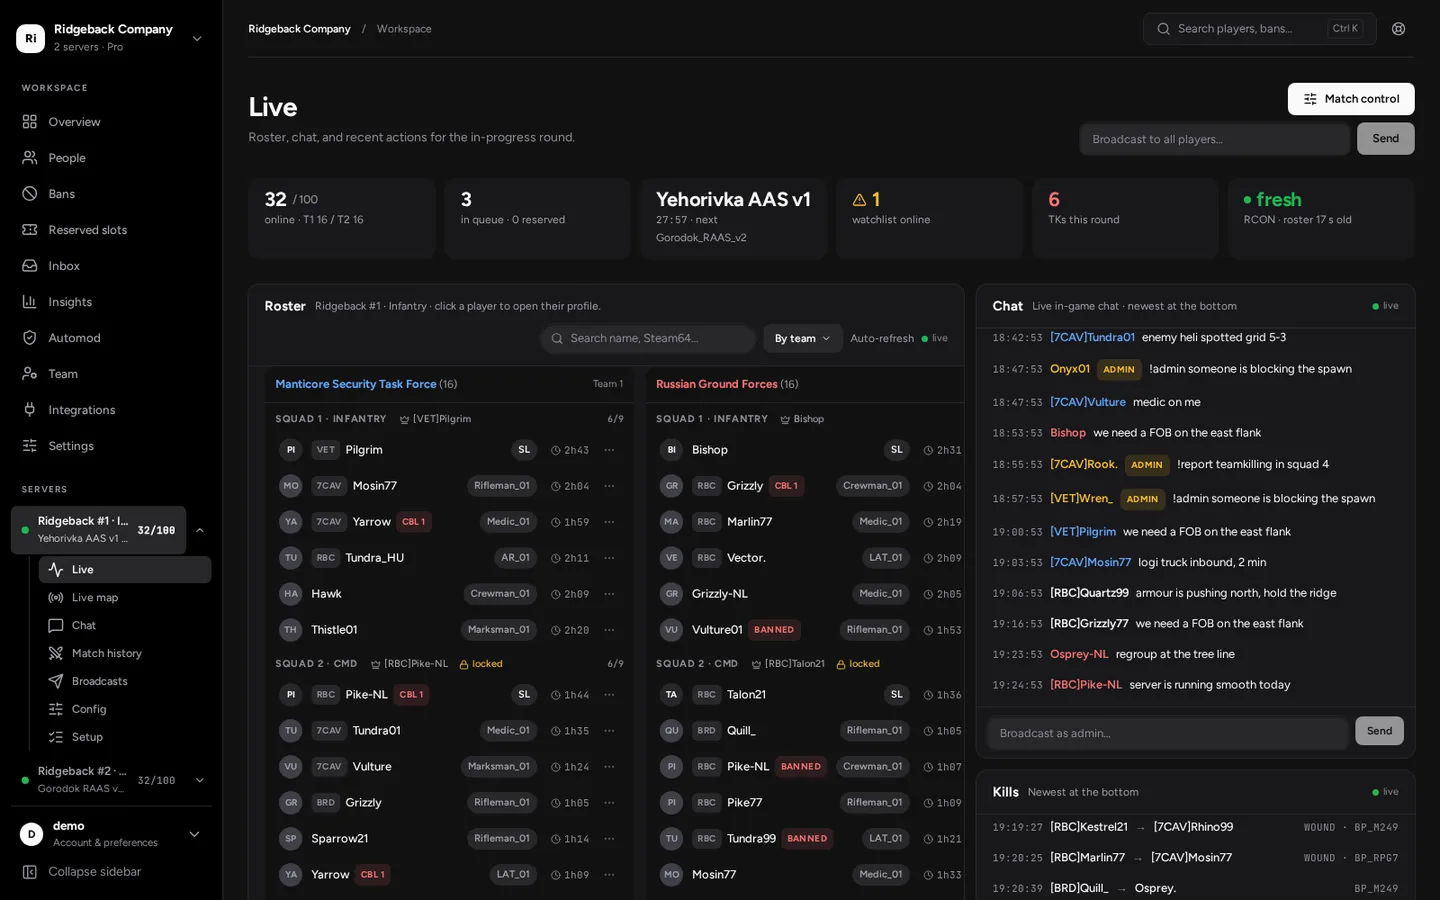Open the Inbox icon
The height and width of the screenshot is (900, 1440).
[x=30, y=266]
